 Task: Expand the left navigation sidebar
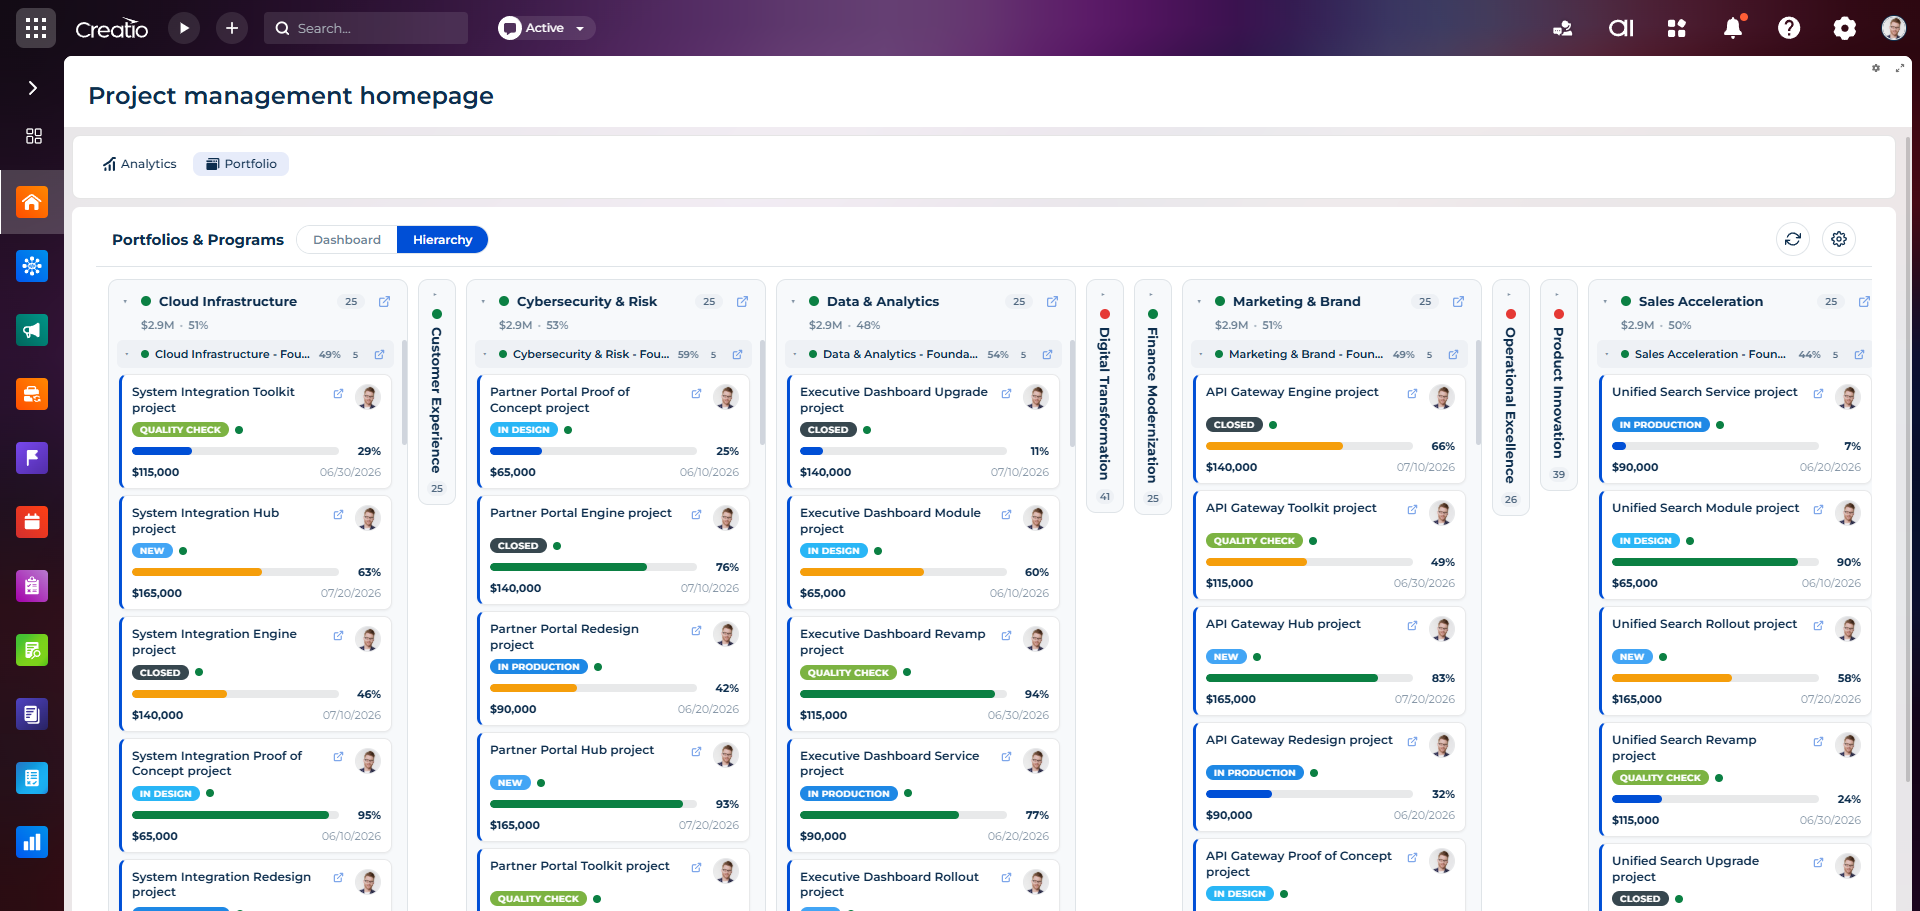point(33,88)
